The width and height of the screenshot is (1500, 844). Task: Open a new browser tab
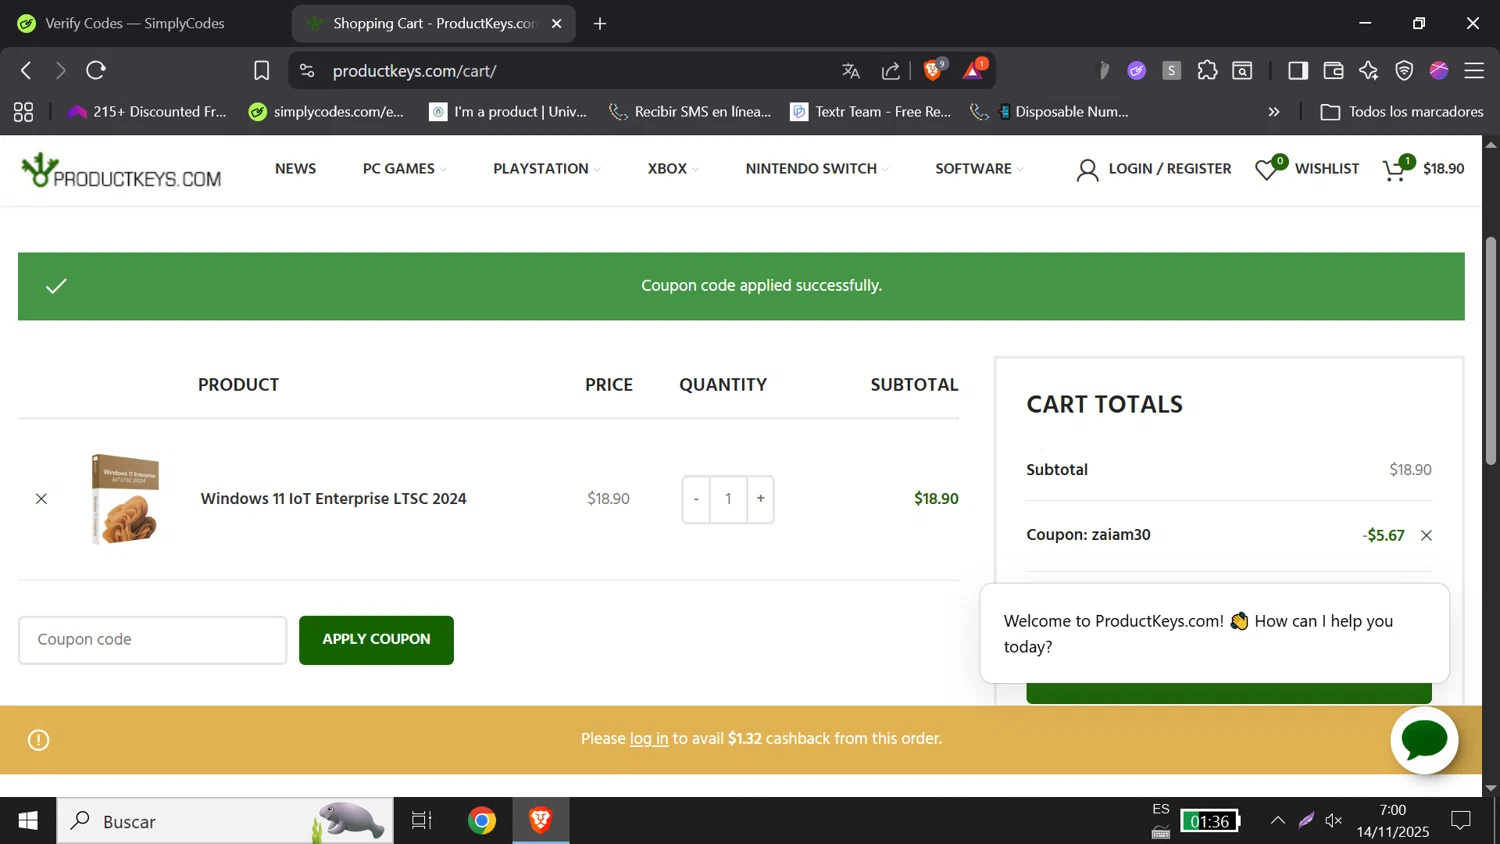click(600, 23)
